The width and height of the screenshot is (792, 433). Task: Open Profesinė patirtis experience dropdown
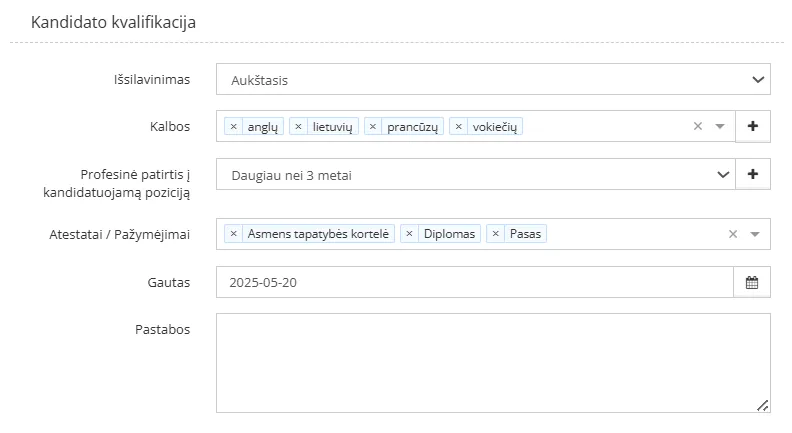coord(475,175)
